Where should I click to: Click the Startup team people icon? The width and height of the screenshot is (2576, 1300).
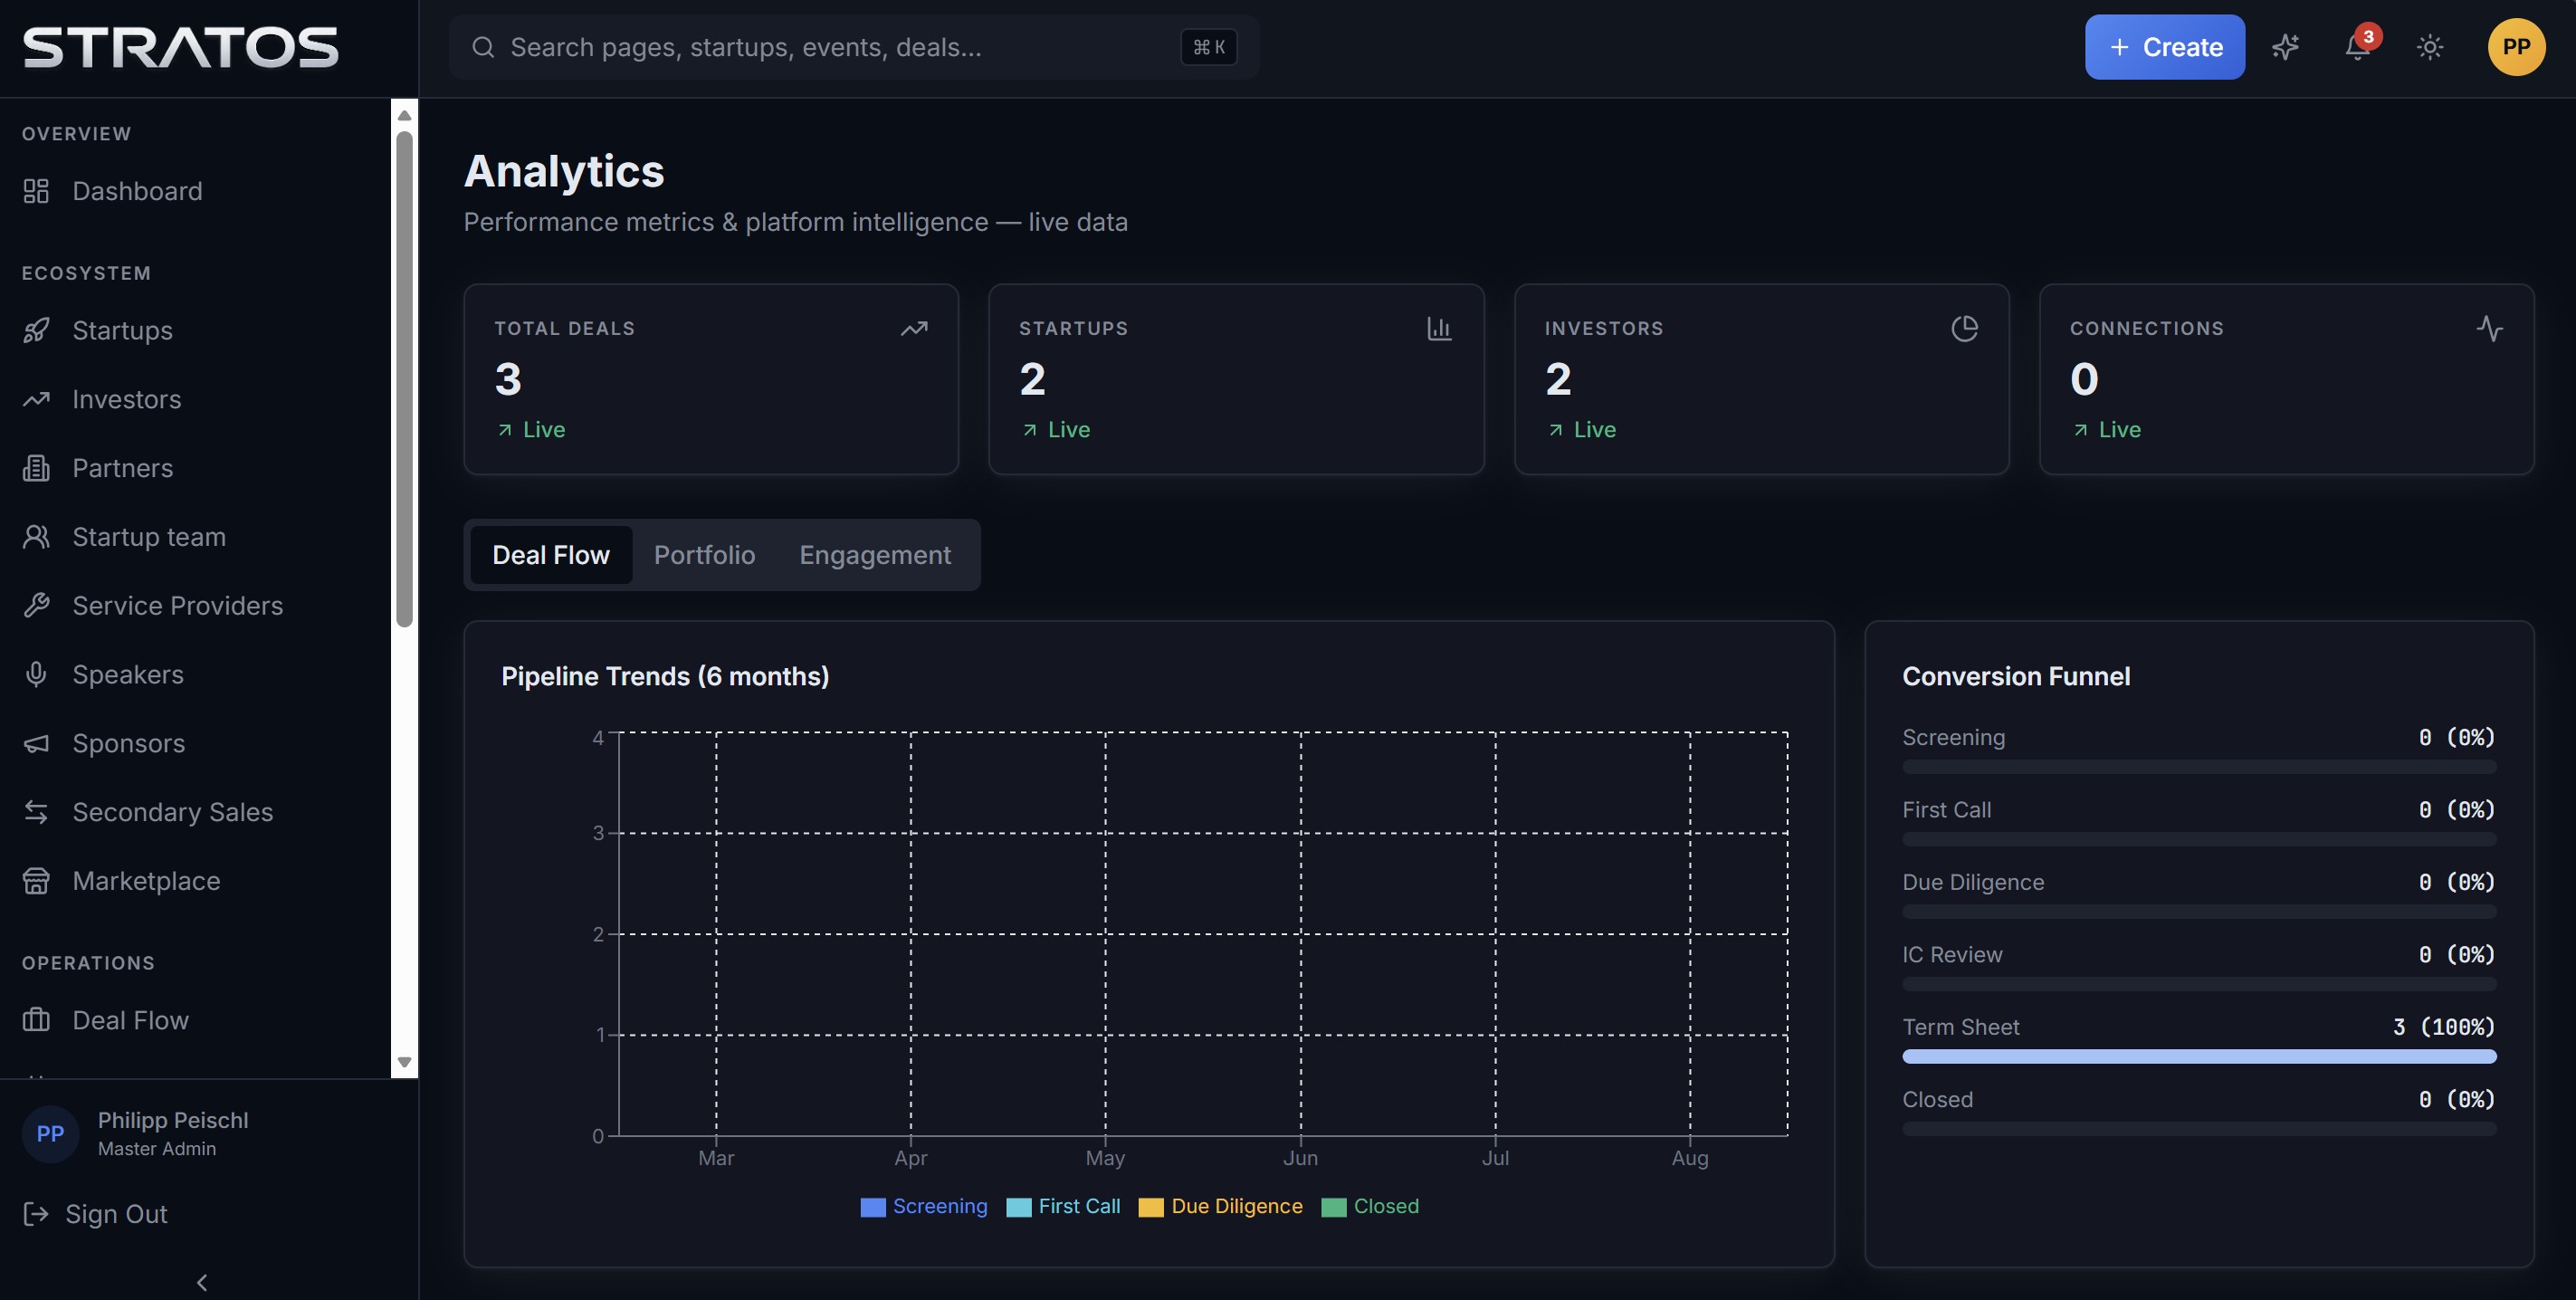pos(36,537)
